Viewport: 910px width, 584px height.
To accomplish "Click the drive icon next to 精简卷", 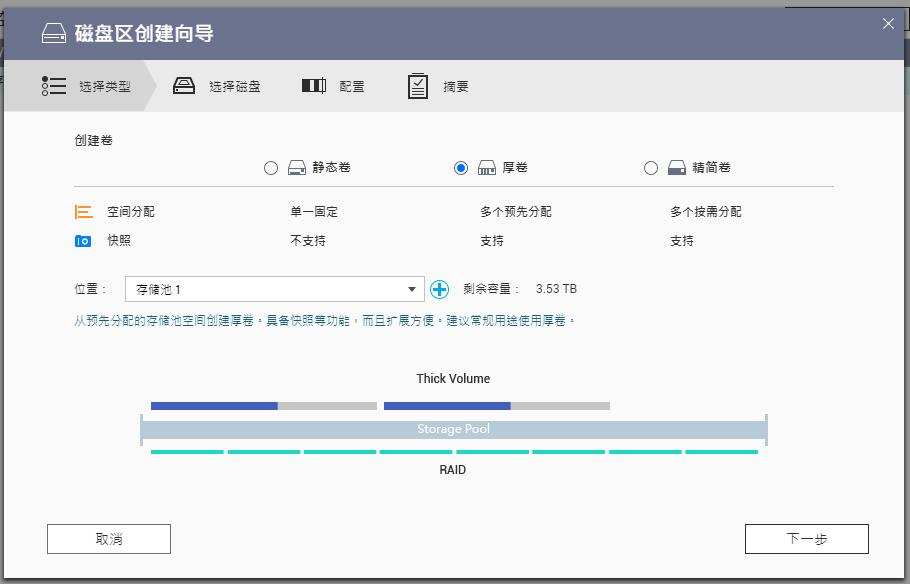I will 675,167.
